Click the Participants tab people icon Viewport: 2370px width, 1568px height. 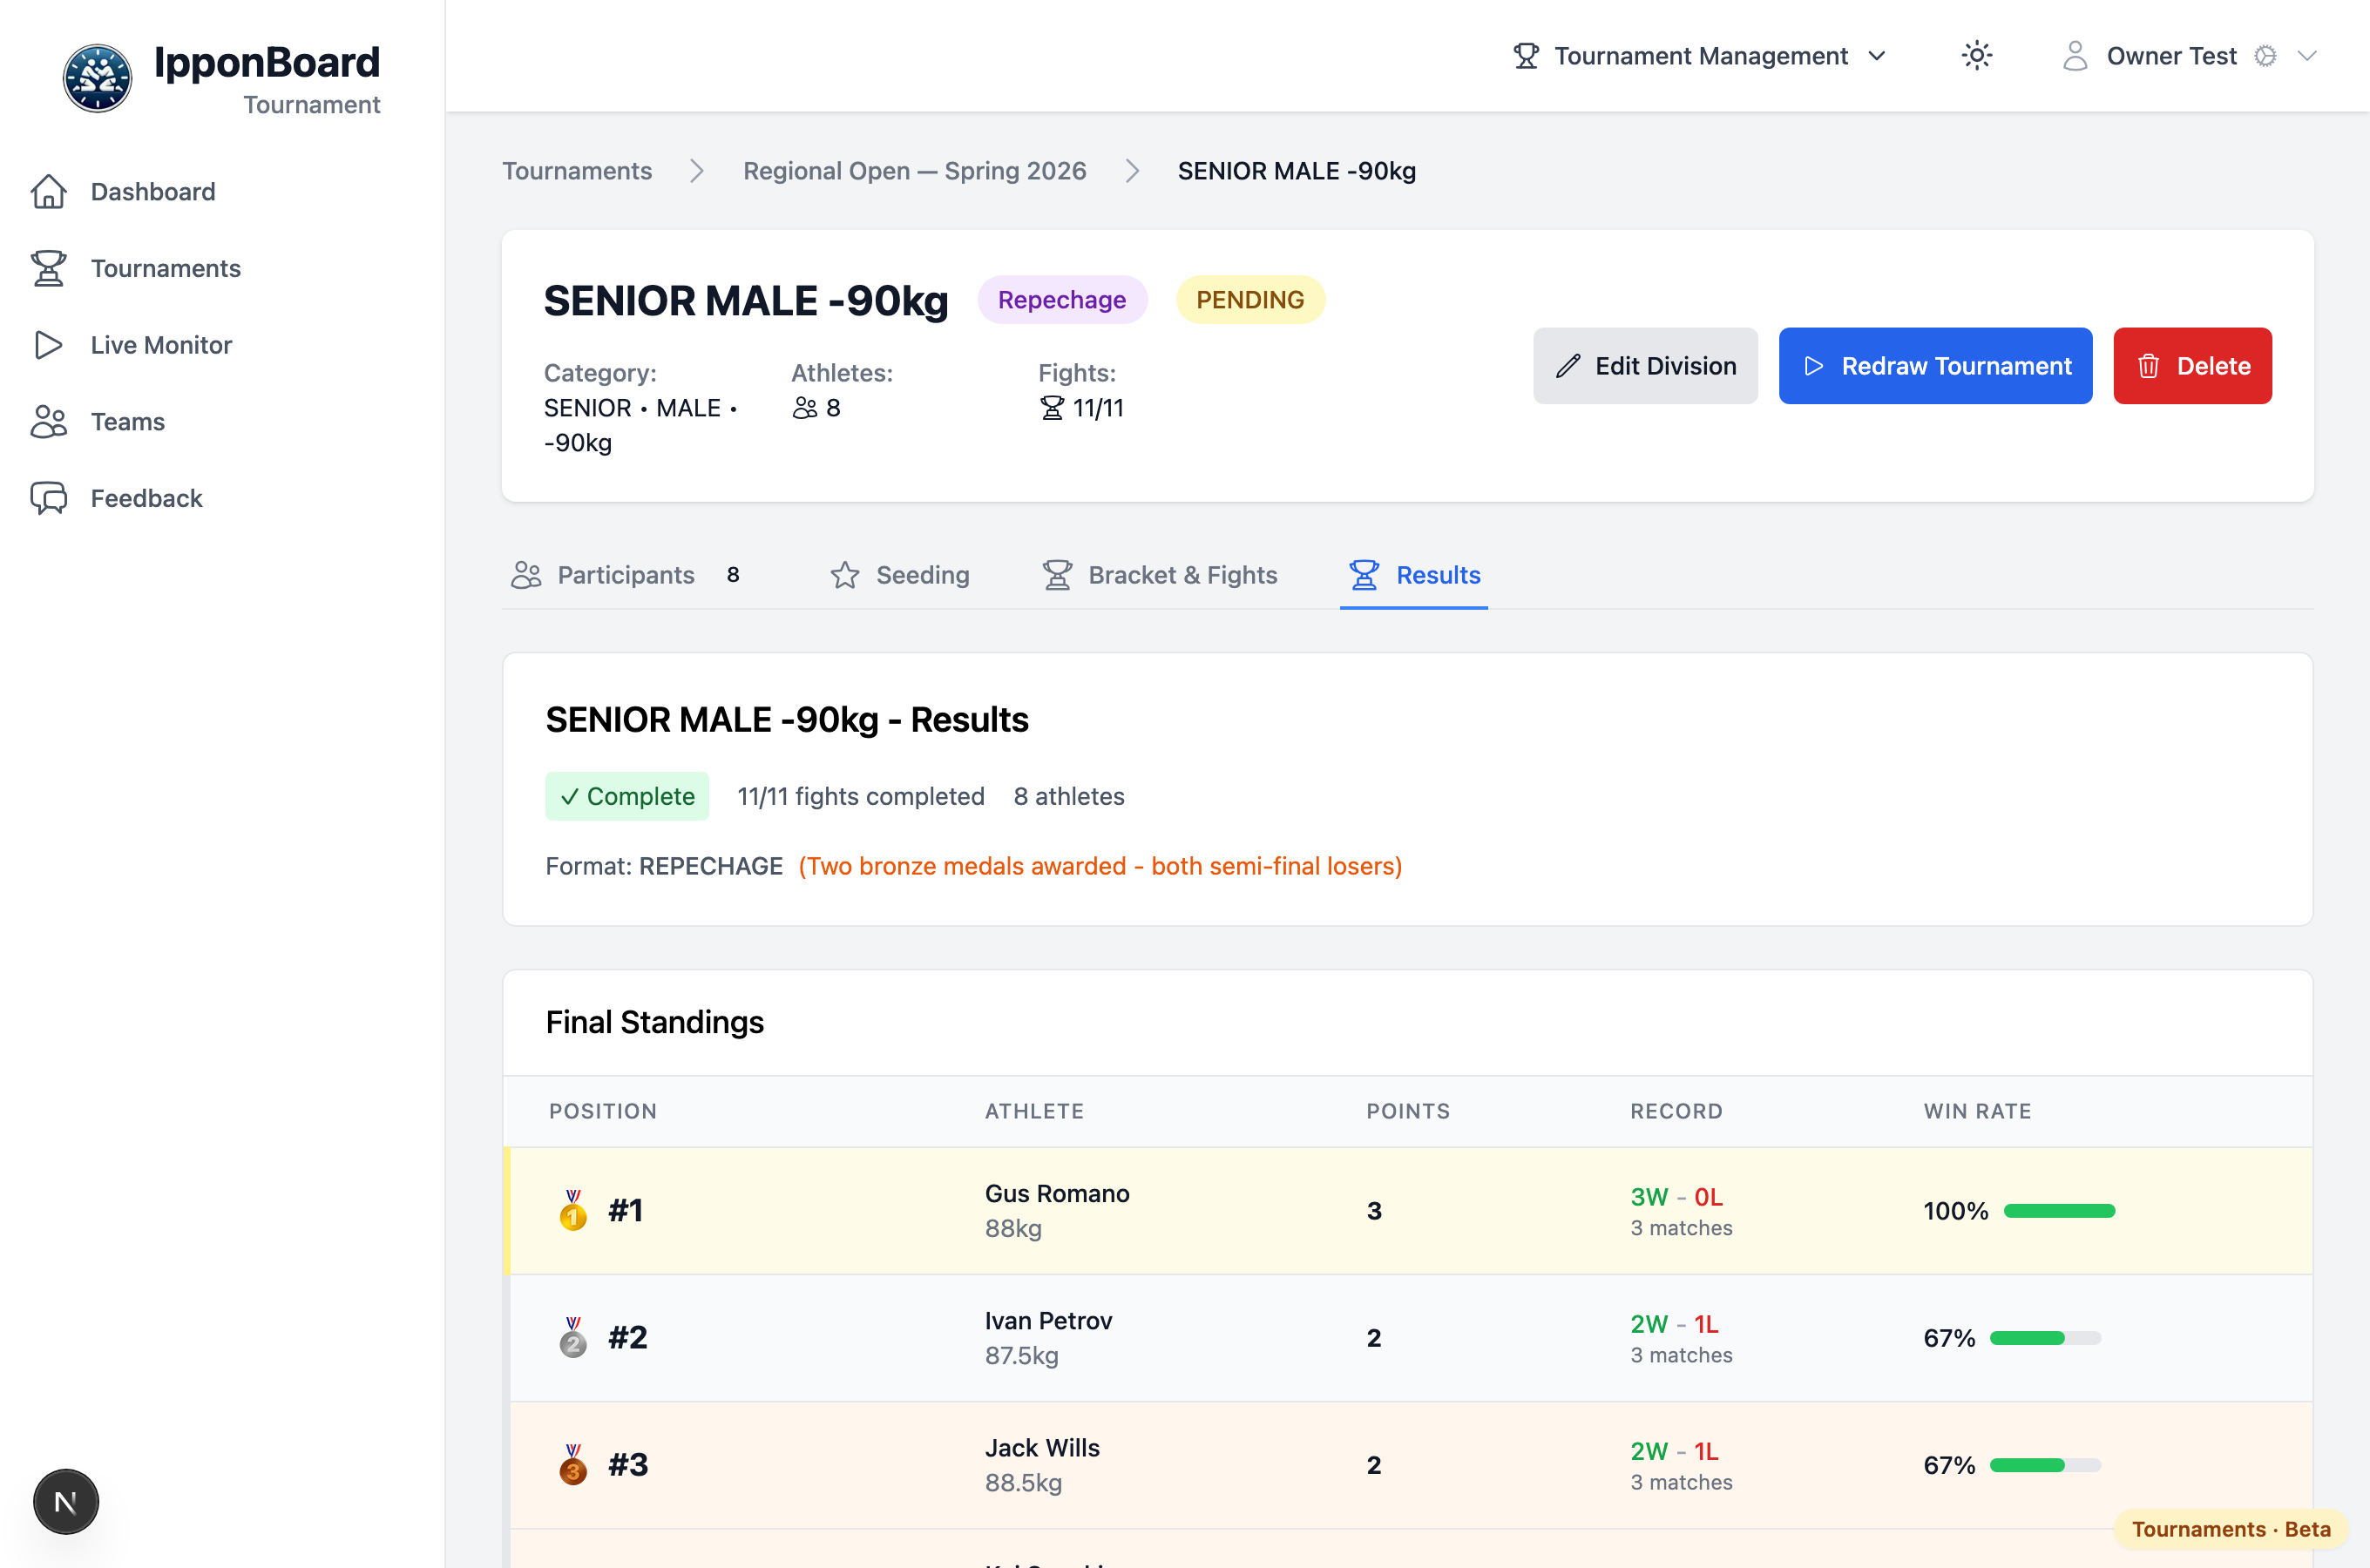tap(526, 575)
